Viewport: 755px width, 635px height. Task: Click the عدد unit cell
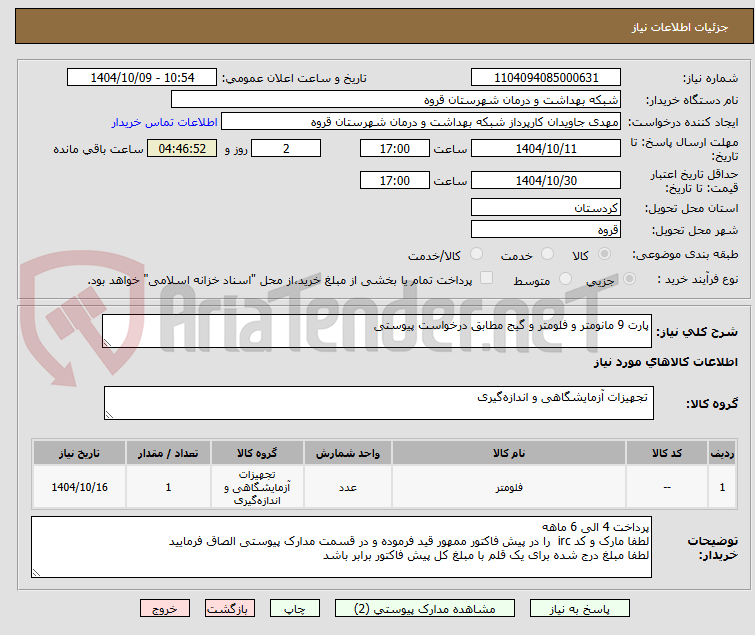point(348,487)
